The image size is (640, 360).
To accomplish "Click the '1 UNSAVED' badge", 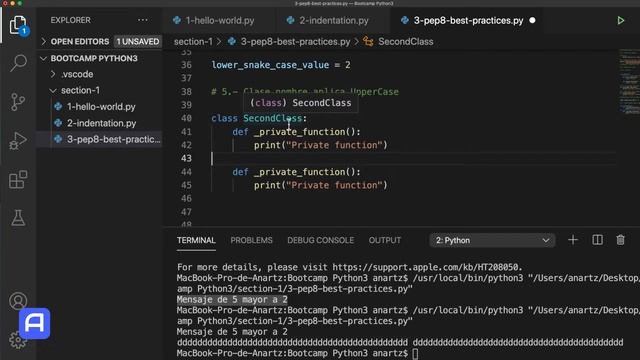I will pyautogui.click(x=138, y=42).
